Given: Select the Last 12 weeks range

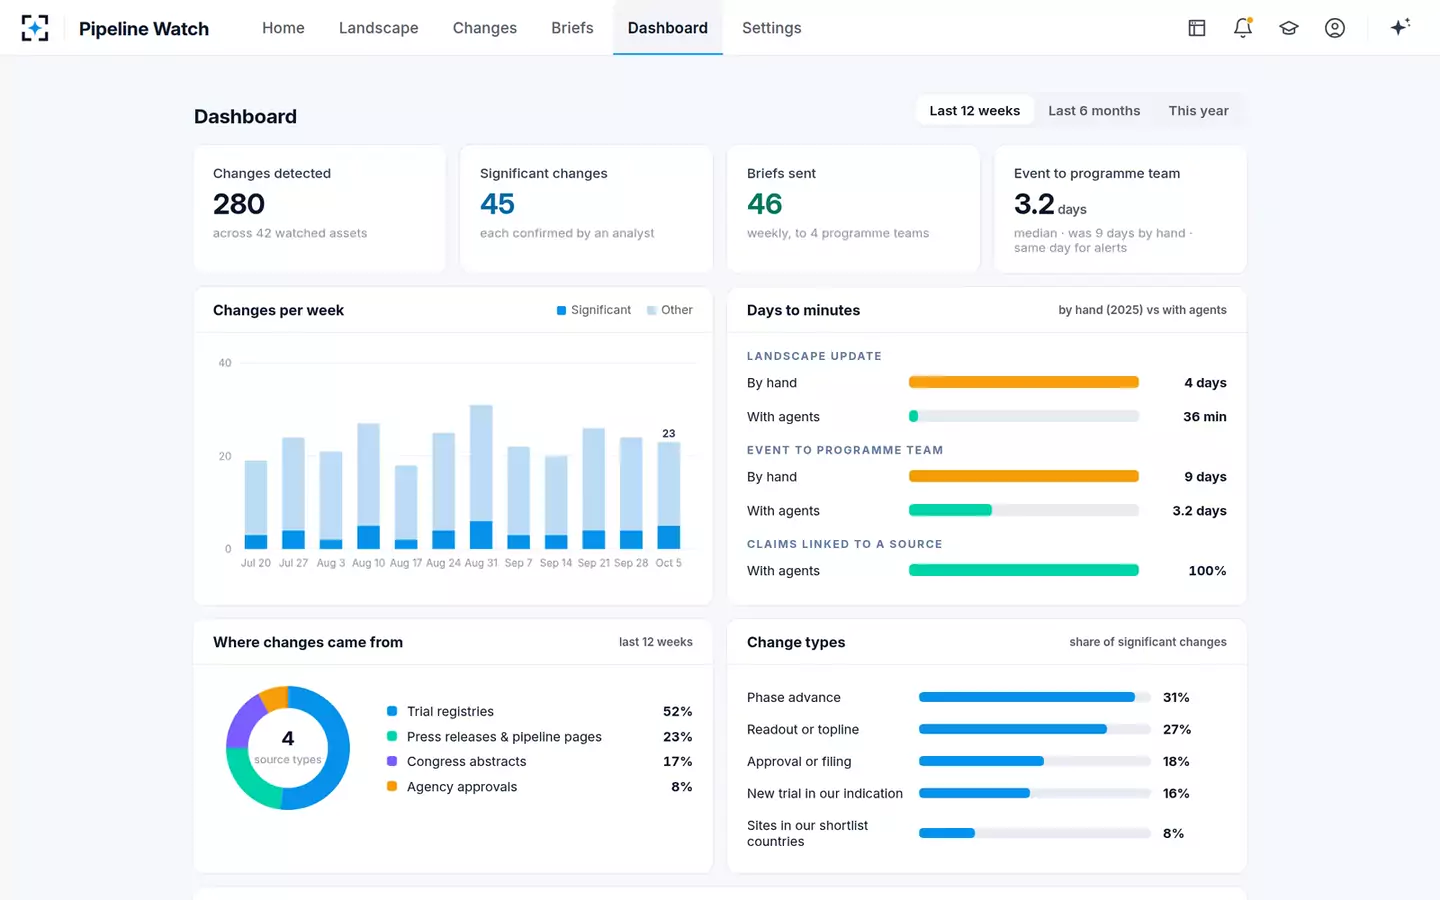Looking at the screenshot, I should click(975, 111).
